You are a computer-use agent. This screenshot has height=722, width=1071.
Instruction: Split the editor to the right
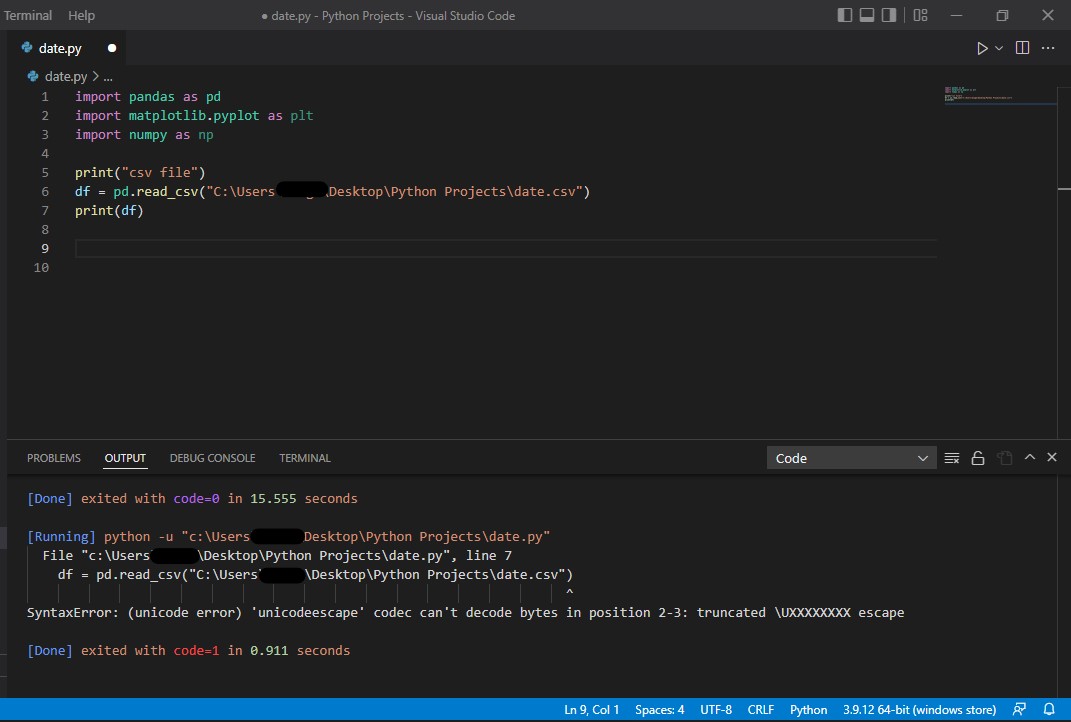[x=1022, y=48]
